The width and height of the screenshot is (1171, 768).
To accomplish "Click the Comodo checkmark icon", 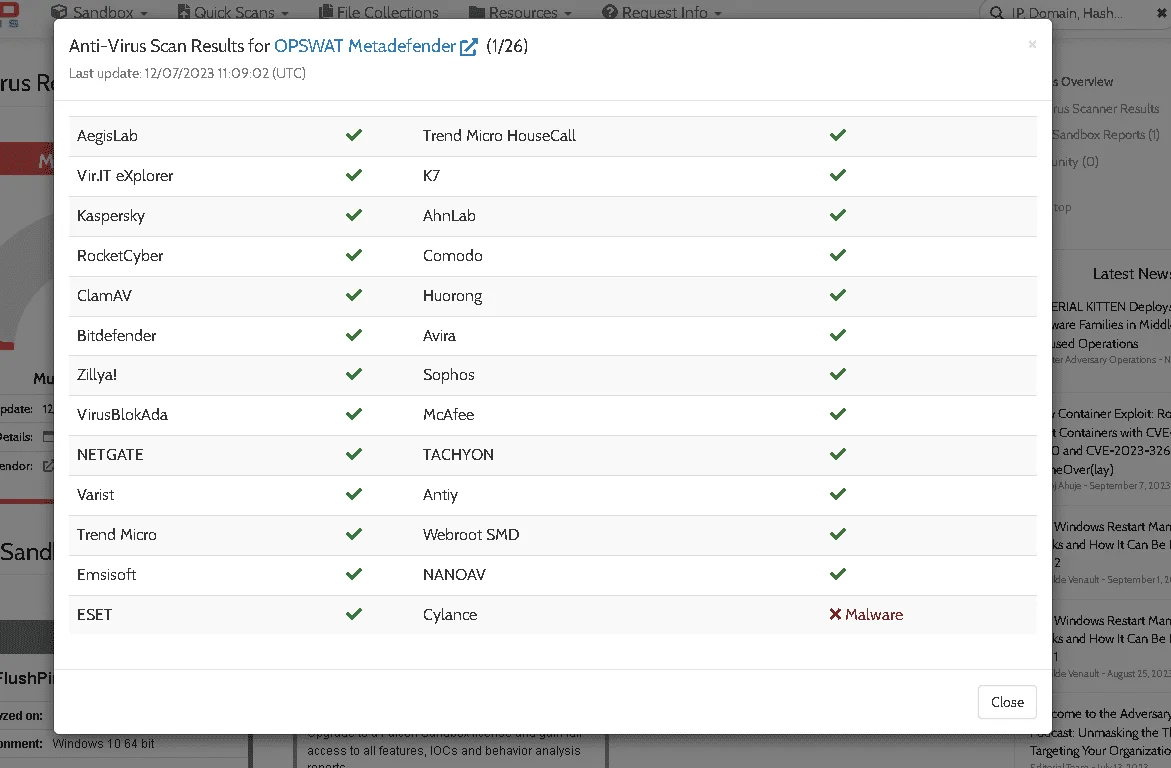I will [x=838, y=255].
